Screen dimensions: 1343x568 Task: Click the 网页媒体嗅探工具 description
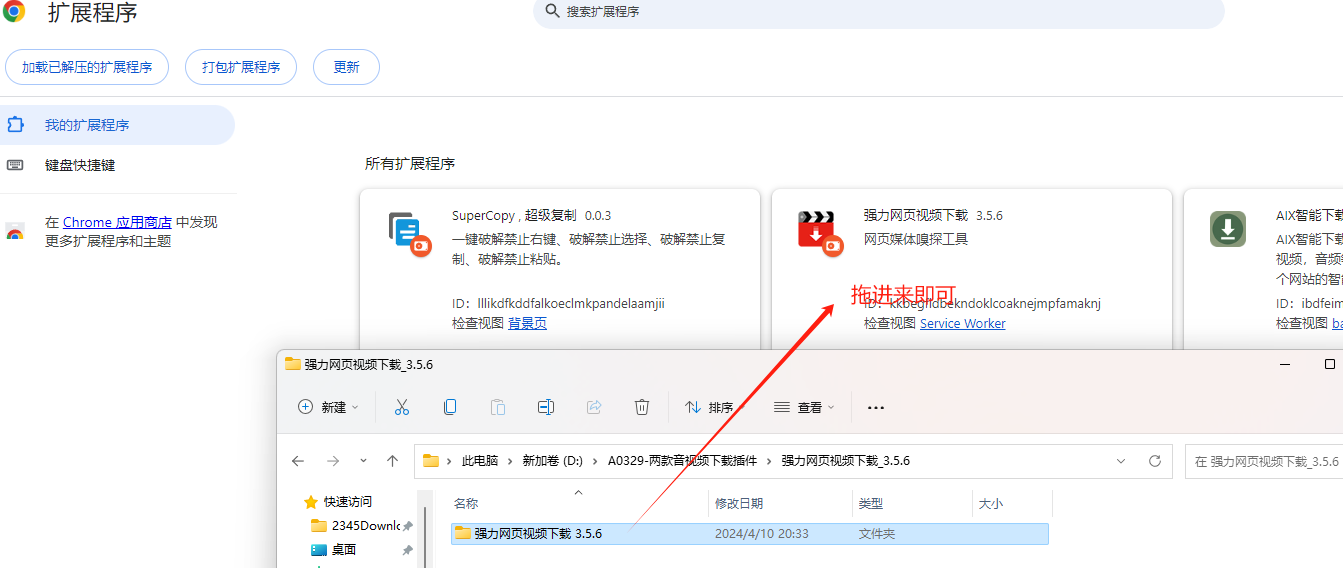coord(916,239)
